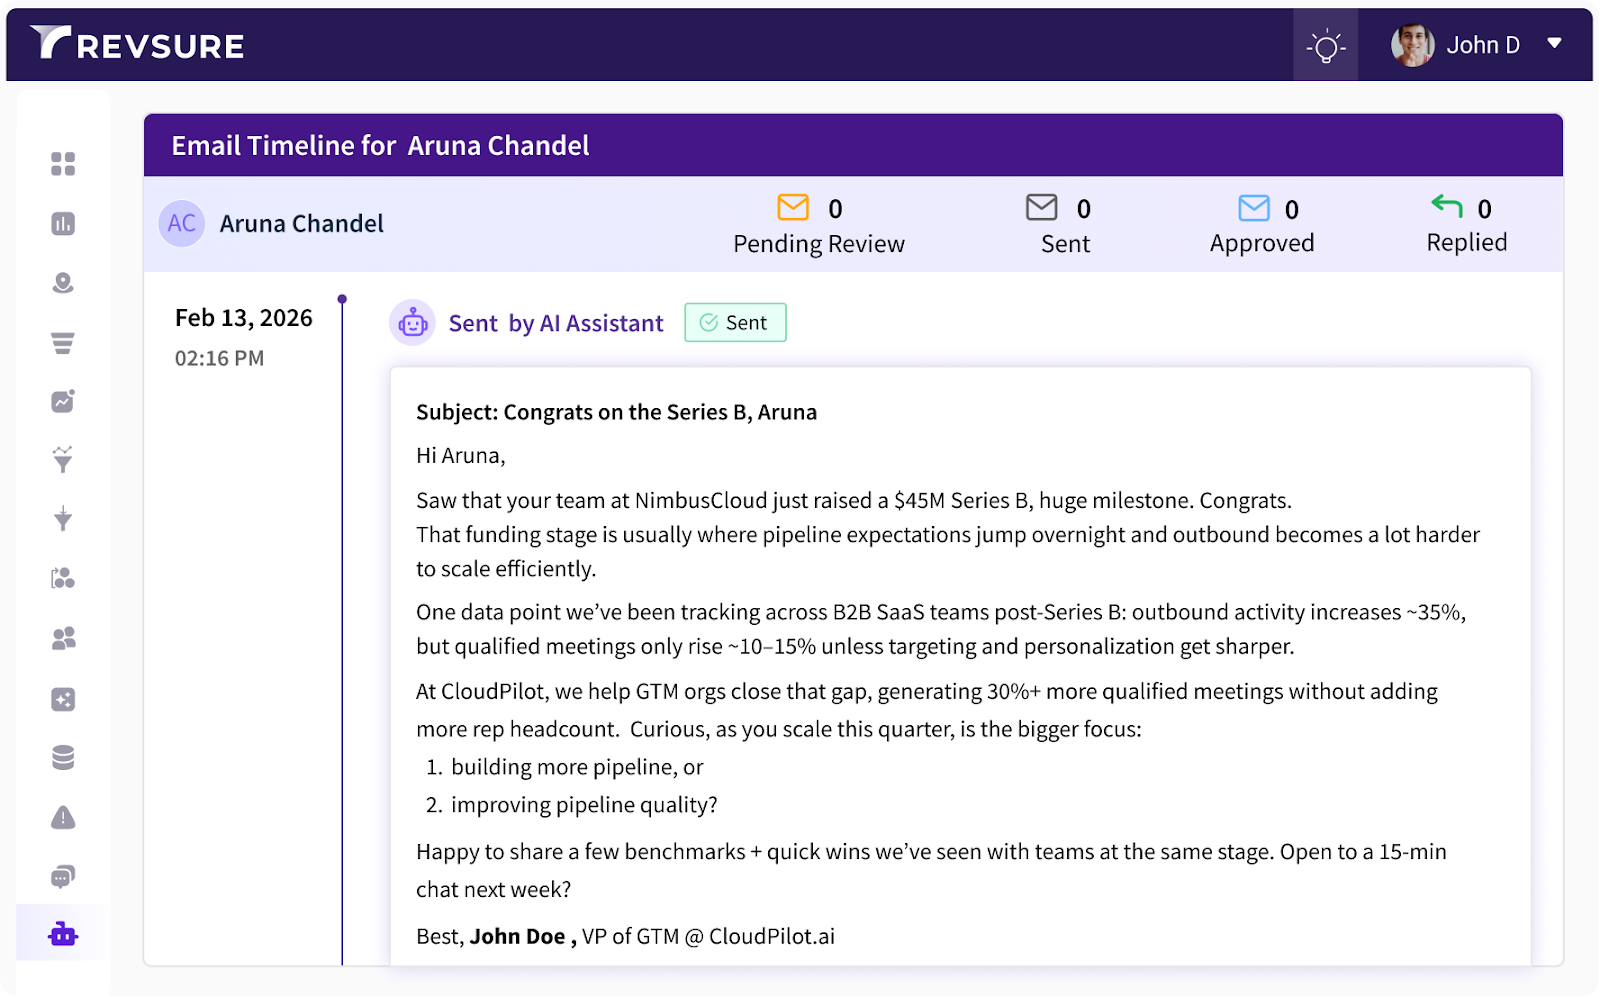Image resolution: width=1600 pixels, height=997 pixels.
Task: Open the dashboard grid icon in sidebar
Action: coord(63,164)
